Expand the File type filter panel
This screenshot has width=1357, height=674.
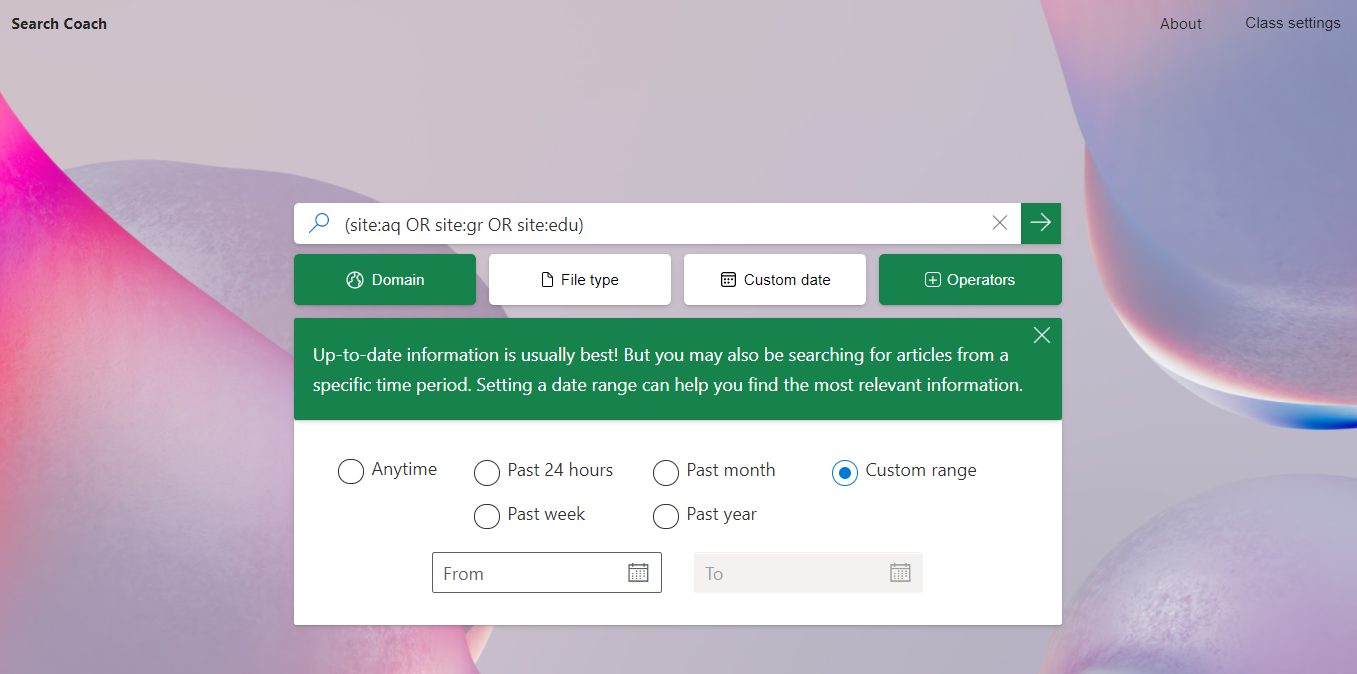pos(580,280)
